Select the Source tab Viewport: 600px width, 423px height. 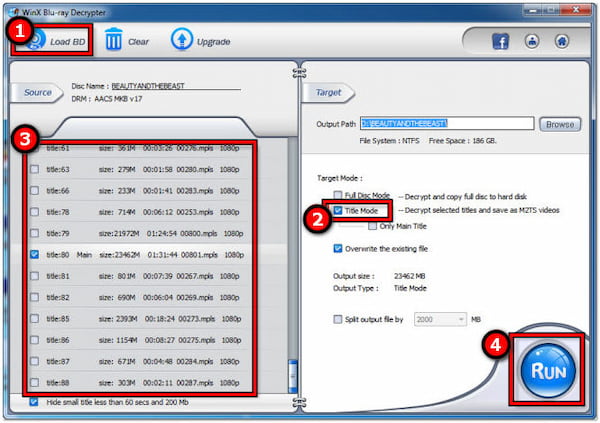pyautogui.click(x=37, y=92)
